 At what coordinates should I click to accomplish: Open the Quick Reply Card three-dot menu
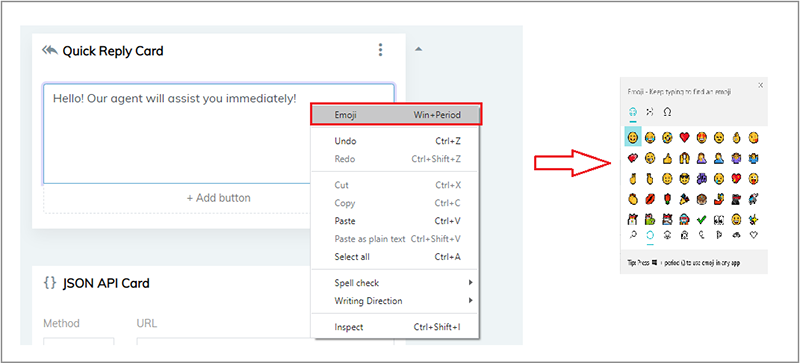click(x=380, y=50)
